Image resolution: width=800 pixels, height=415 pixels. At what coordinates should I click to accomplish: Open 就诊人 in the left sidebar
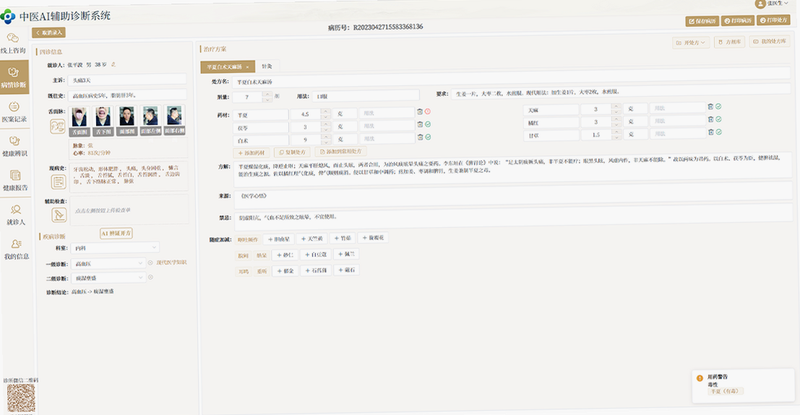(x=16, y=215)
